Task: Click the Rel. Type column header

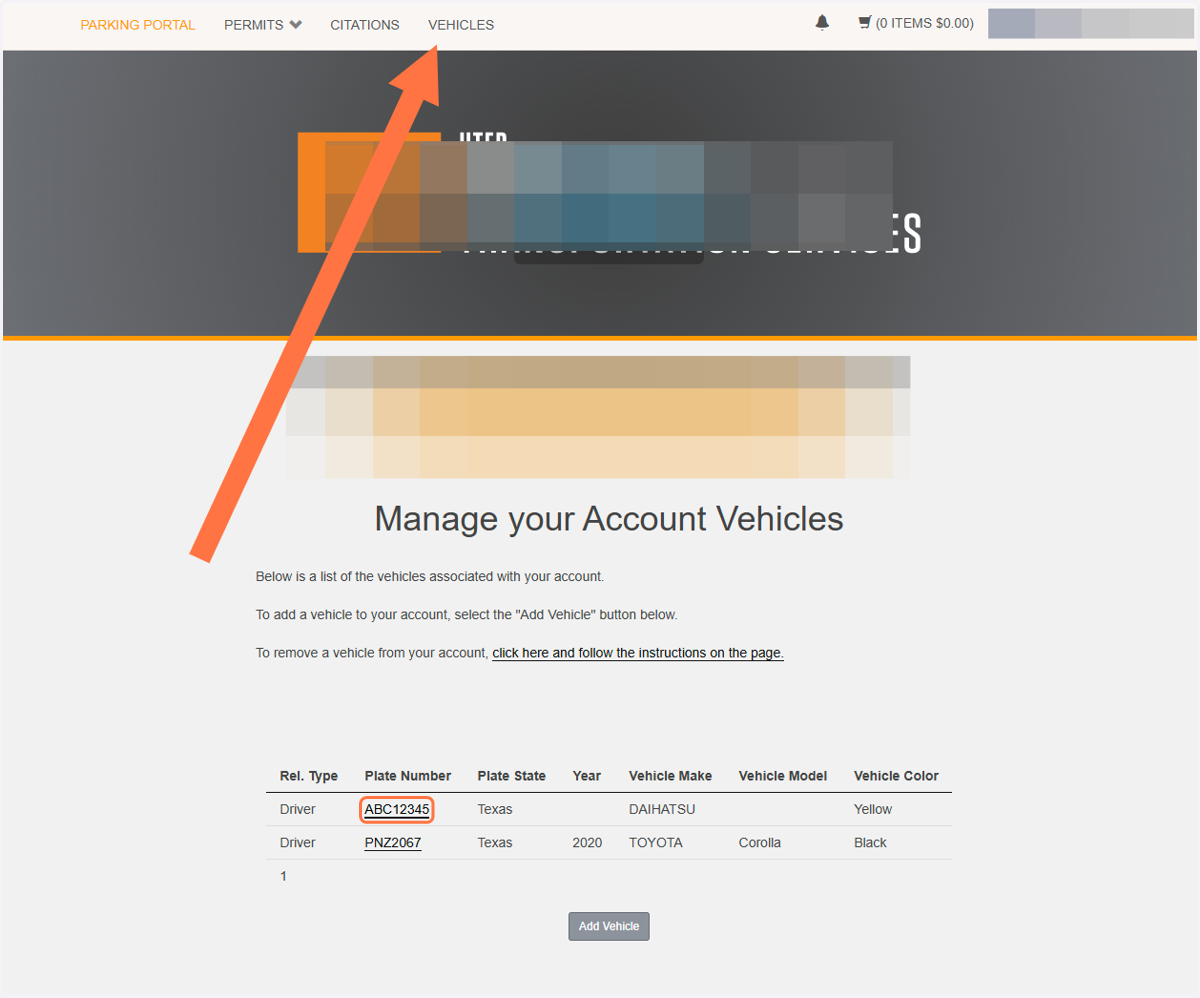Action: tap(309, 776)
